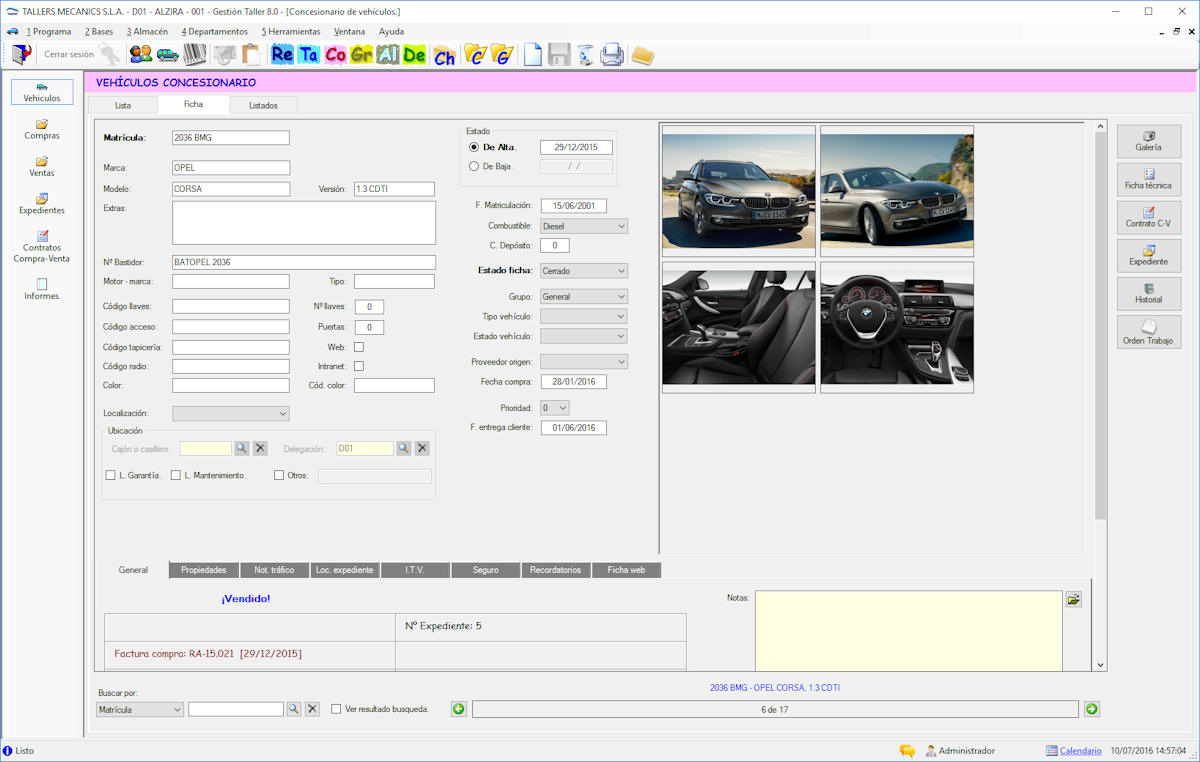1200x762 pixels.
Task: Select the De Baja radio button
Action: point(474,166)
